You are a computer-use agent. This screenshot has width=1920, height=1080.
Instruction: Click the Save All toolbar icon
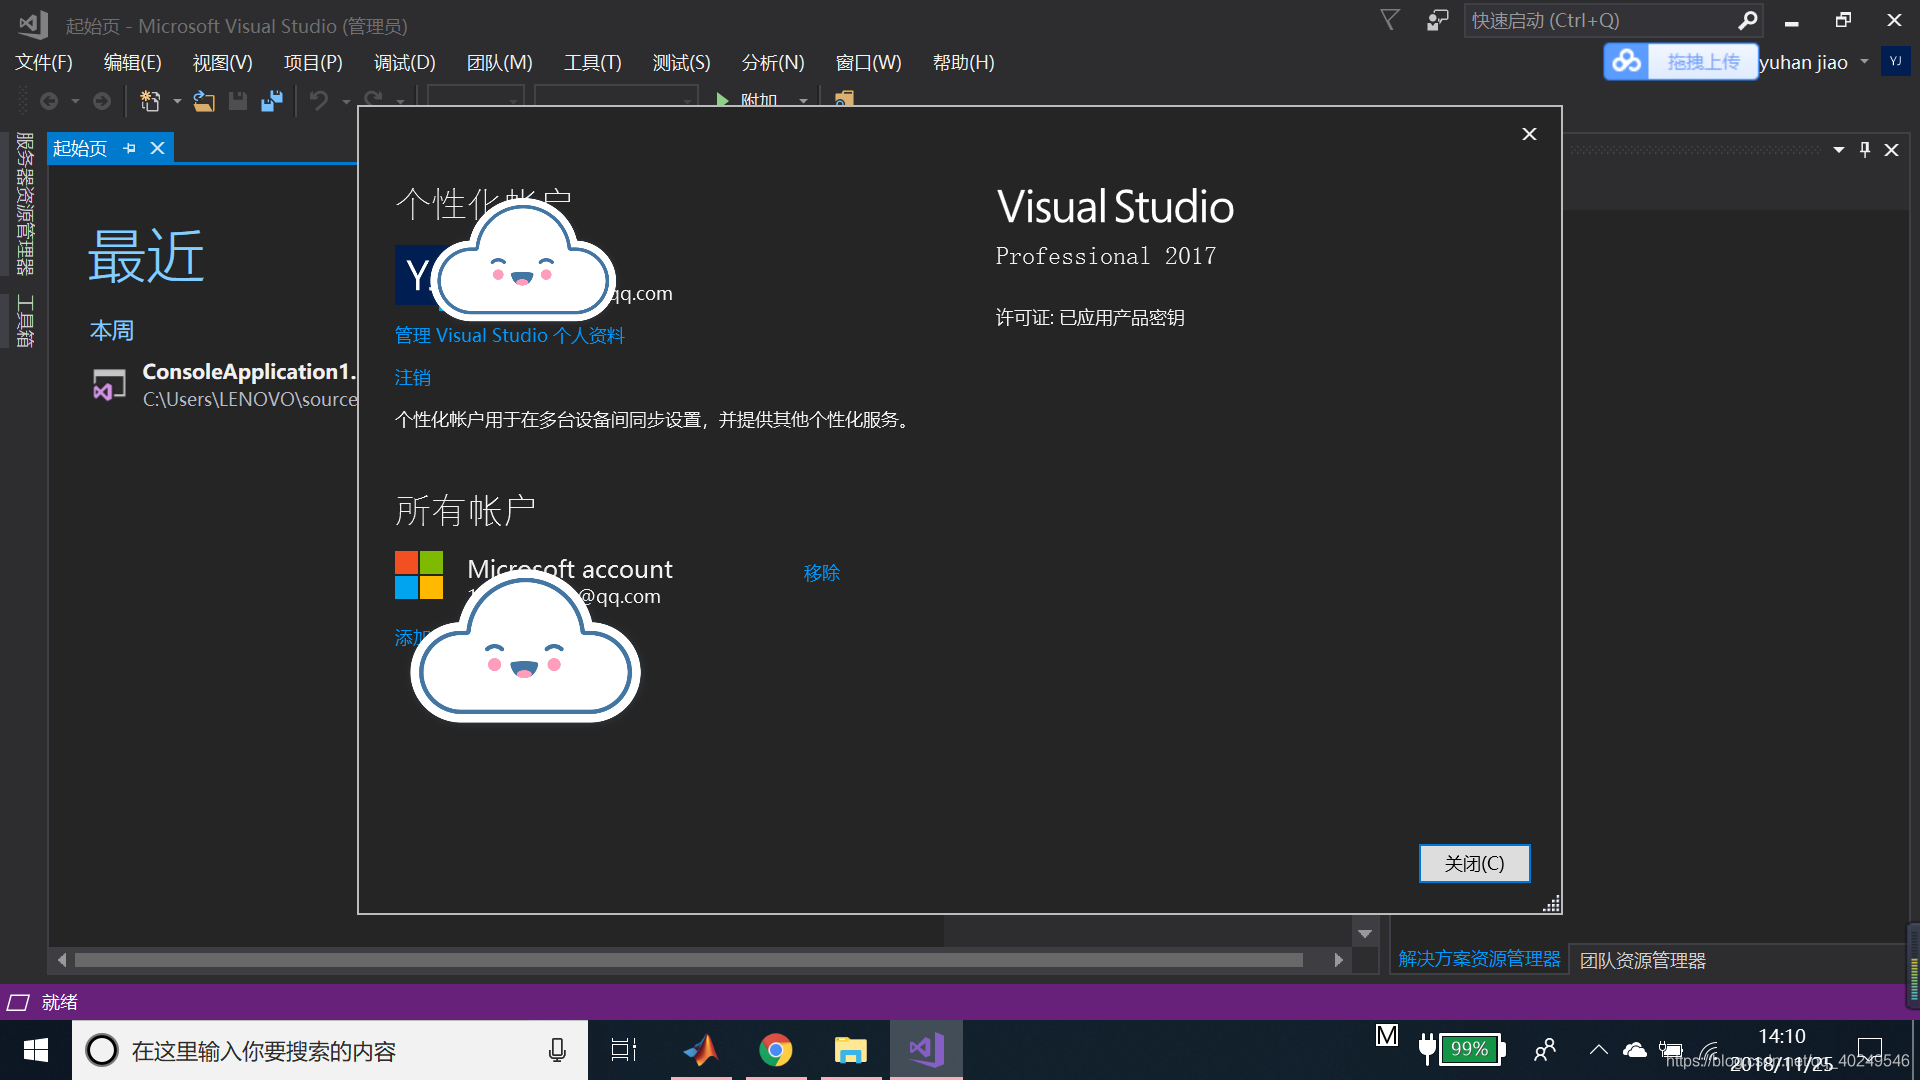[x=272, y=101]
